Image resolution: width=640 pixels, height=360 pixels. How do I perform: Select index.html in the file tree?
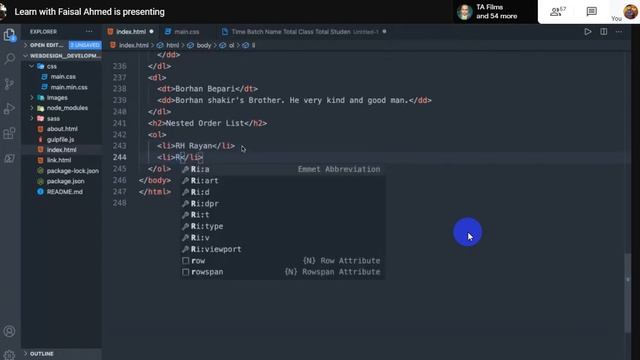pyautogui.click(x=61, y=150)
